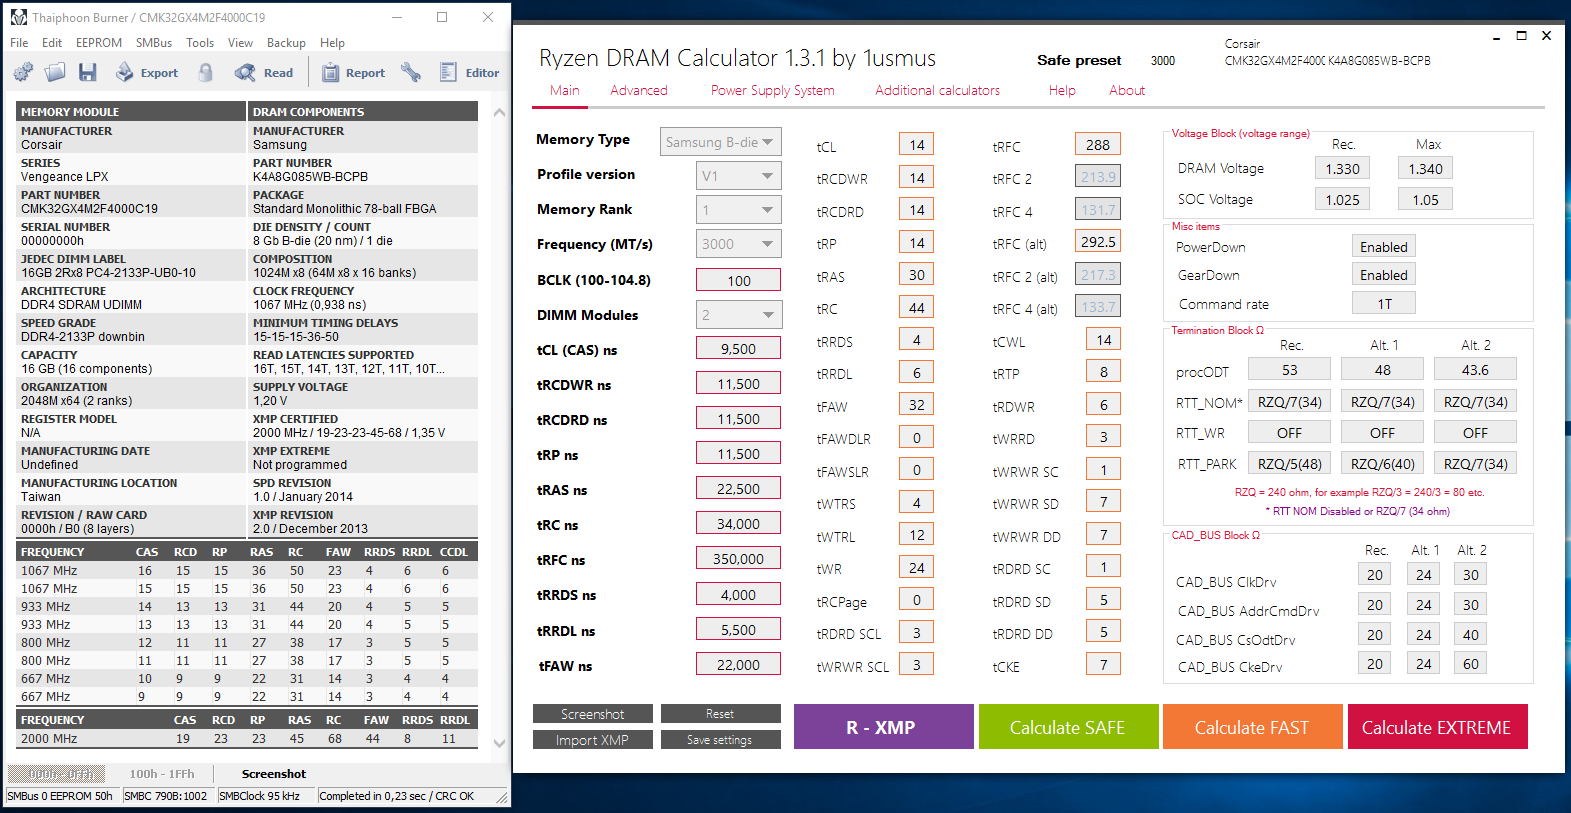Expand the Memory Rank dropdown
Viewport: 1571px width, 813px height.
(739, 210)
